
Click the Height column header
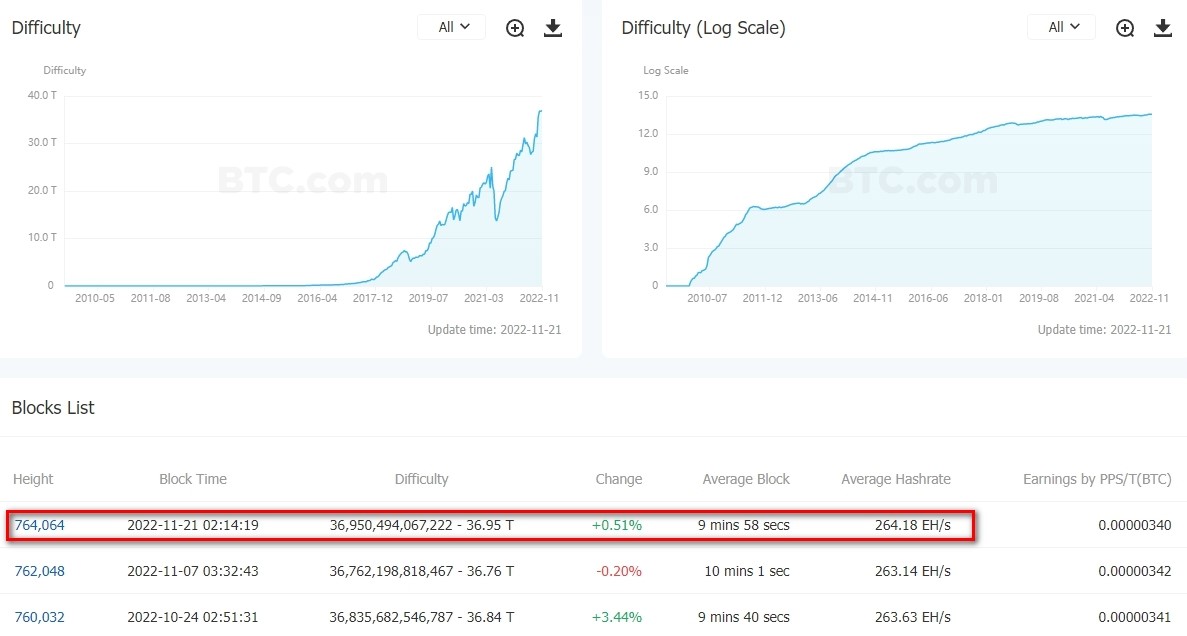(x=33, y=479)
